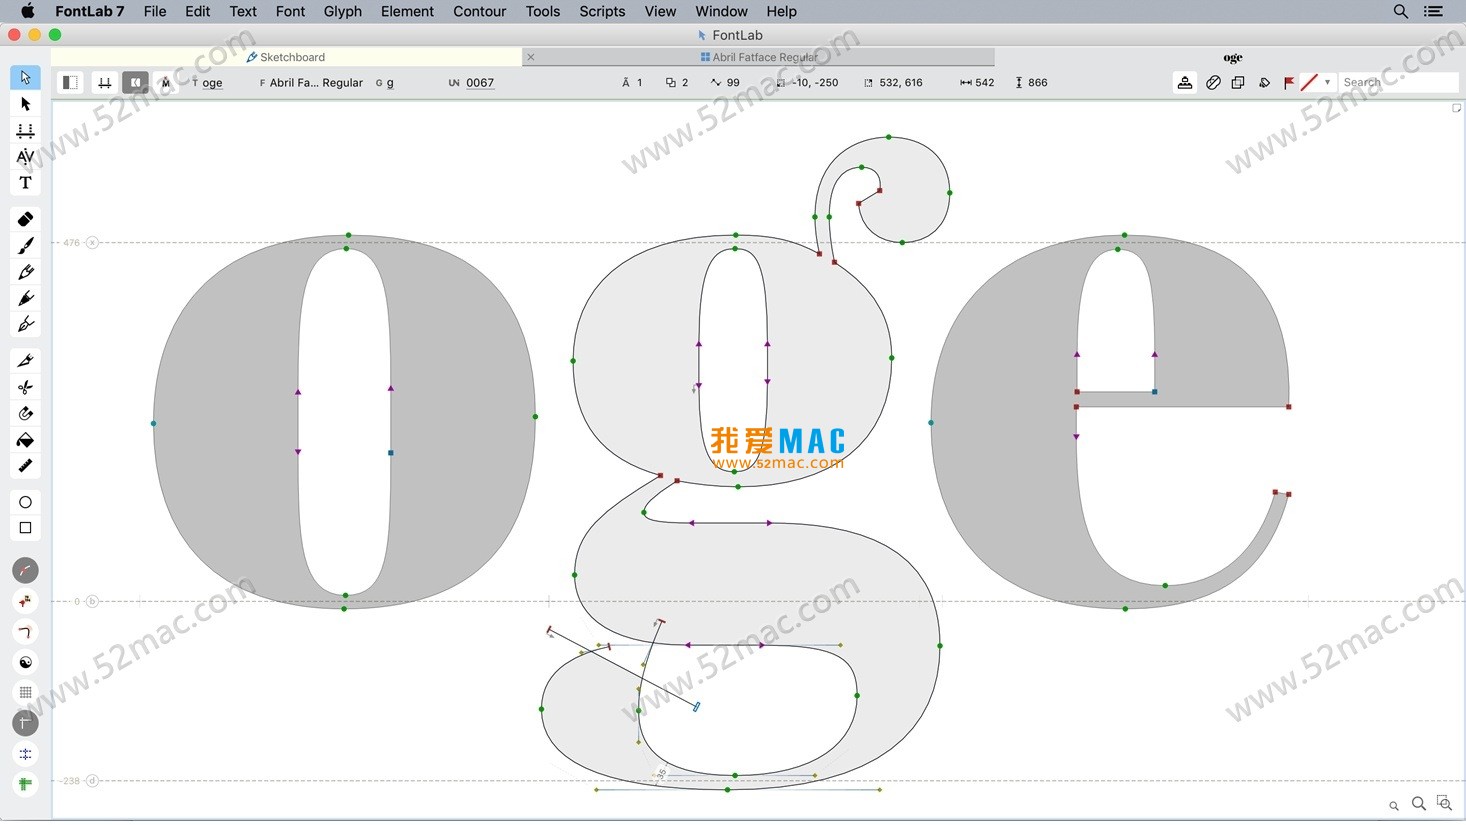The height and width of the screenshot is (825, 1466).
Task: Click the height value 866
Action: 1038,83
